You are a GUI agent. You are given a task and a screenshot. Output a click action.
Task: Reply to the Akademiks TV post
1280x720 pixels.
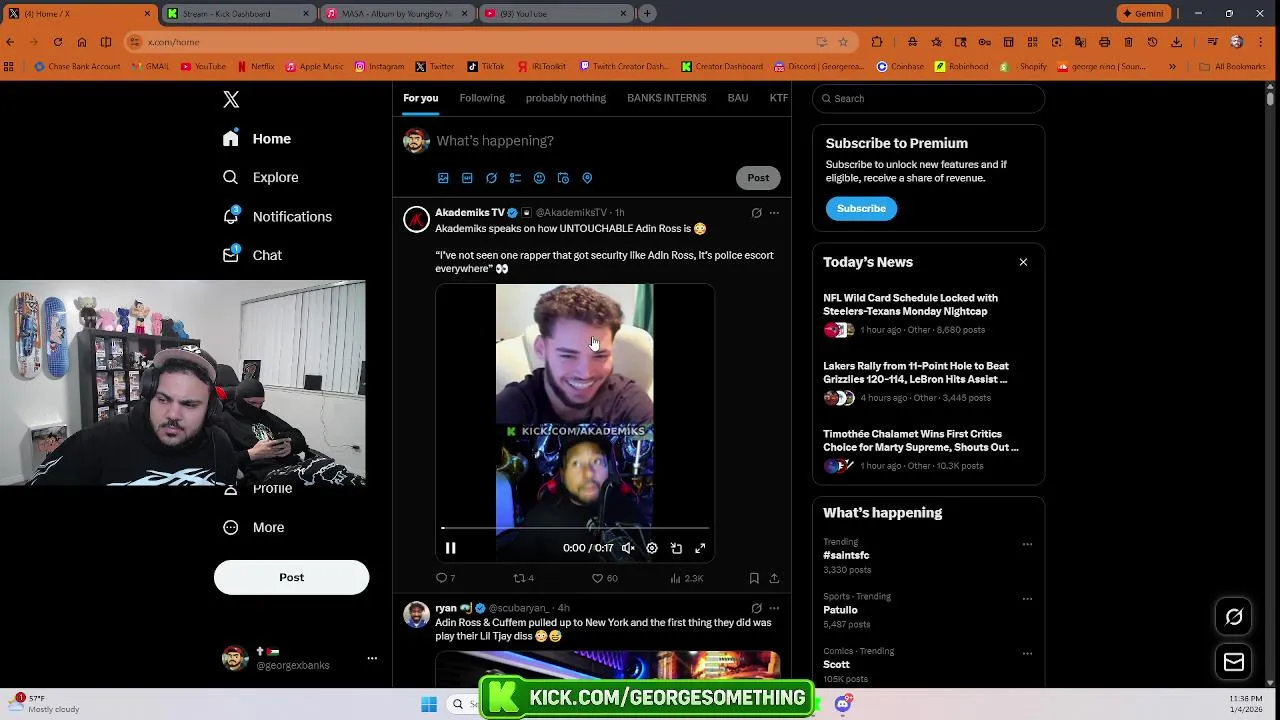pos(446,578)
